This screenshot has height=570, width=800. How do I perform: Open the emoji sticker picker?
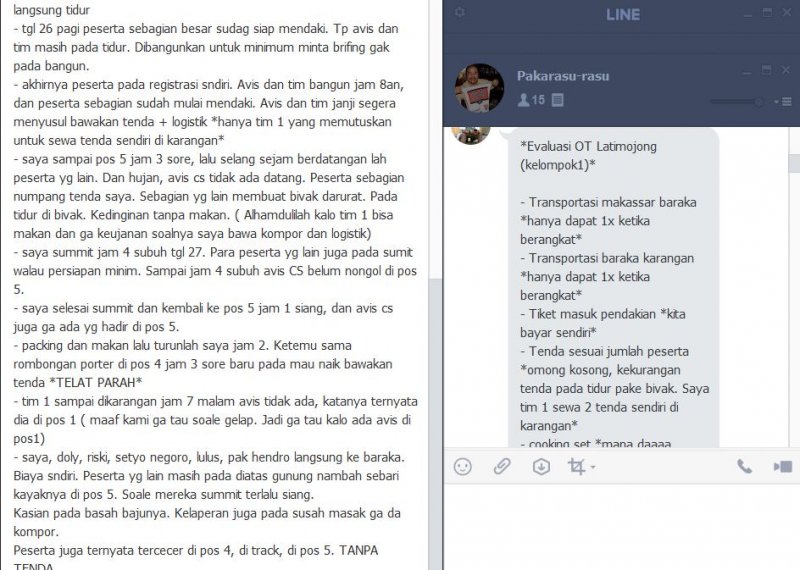(463, 466)
